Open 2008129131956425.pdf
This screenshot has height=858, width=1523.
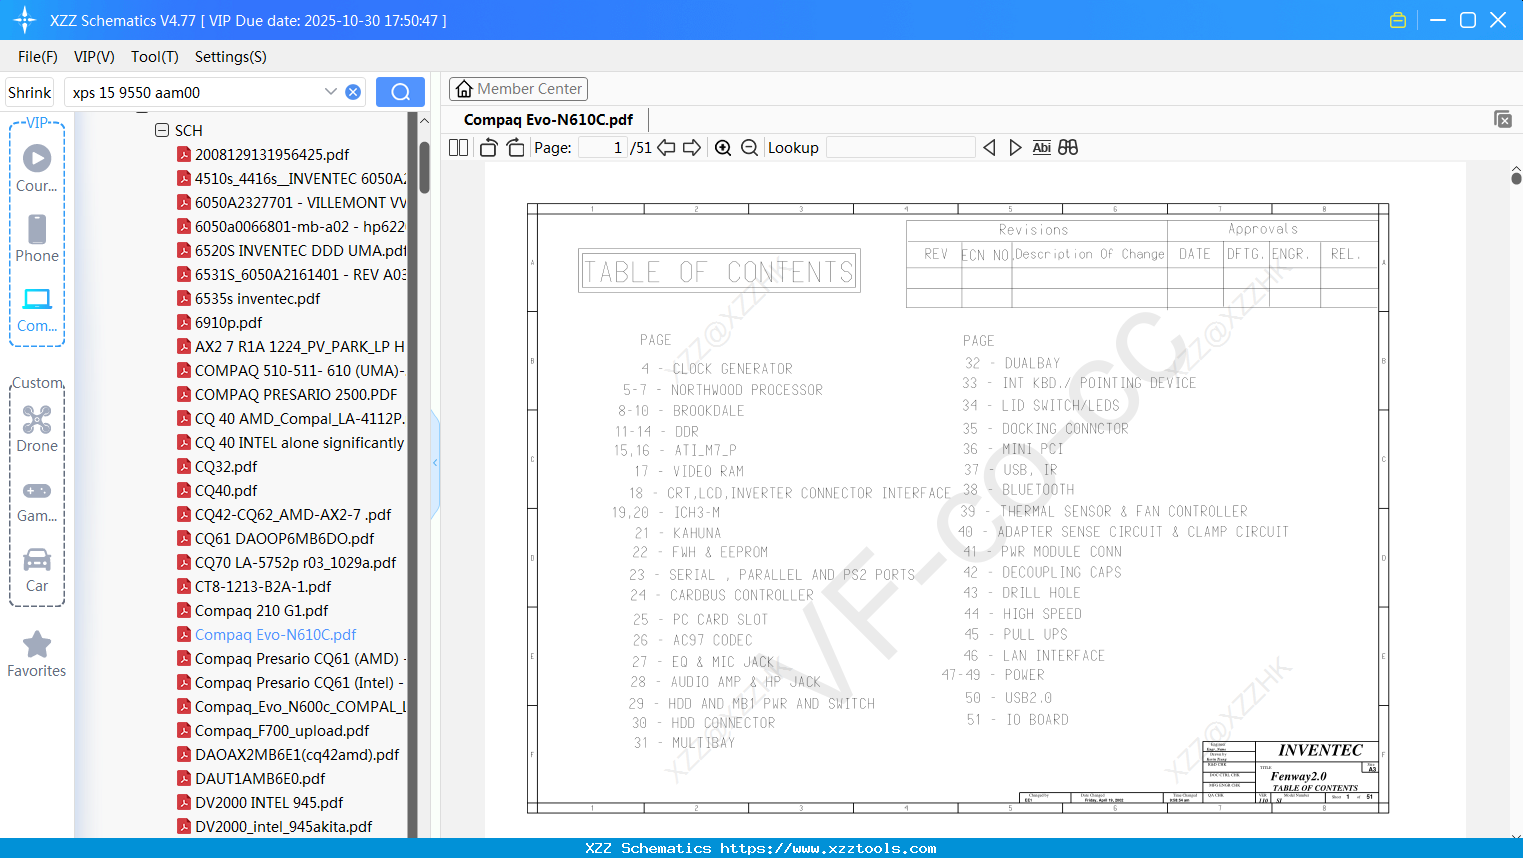click(272, 155)
